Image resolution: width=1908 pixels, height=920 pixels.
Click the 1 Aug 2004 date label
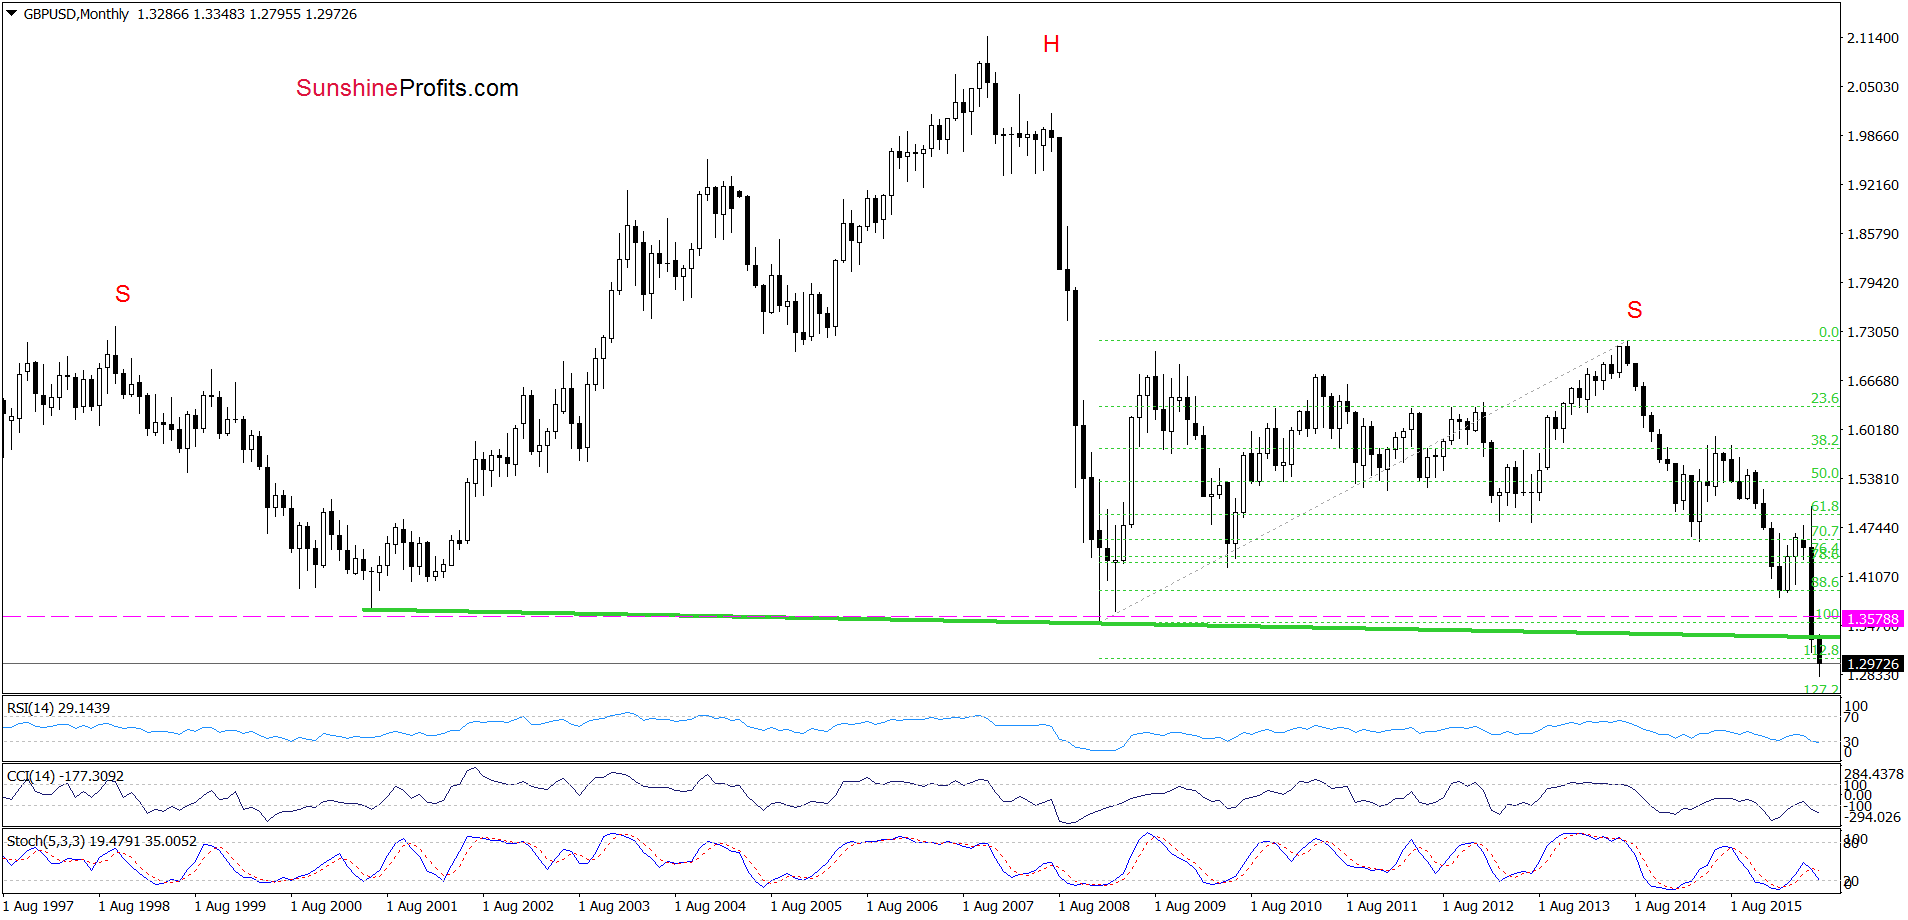[x=710, y=906]
